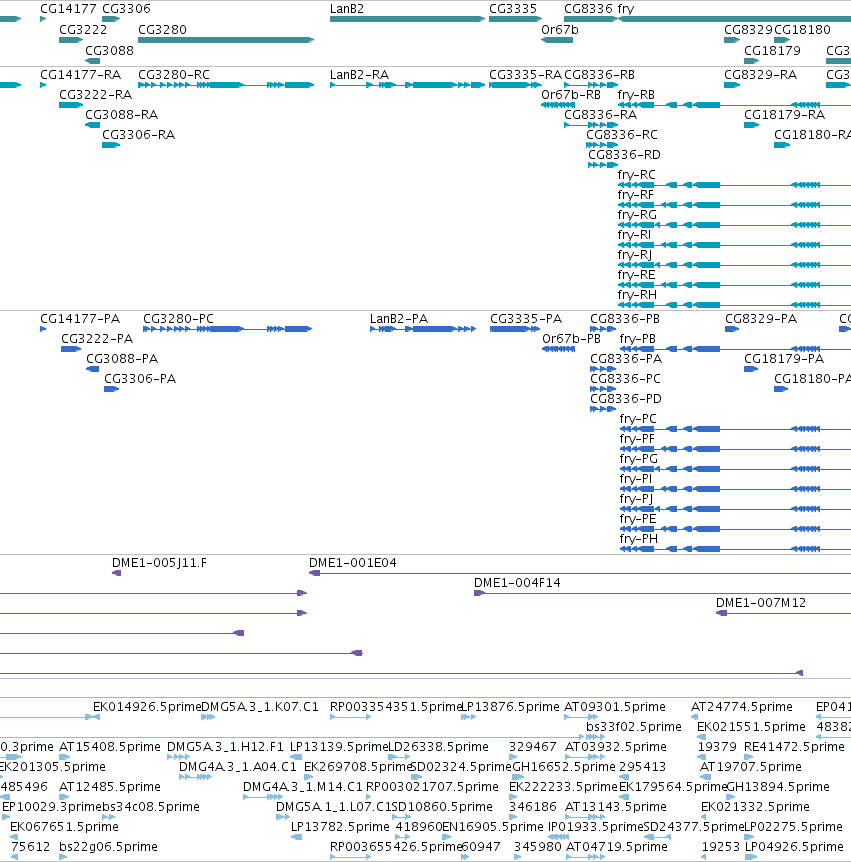
Task: Click the fry-RC transcript label
Action: point(637,175)
